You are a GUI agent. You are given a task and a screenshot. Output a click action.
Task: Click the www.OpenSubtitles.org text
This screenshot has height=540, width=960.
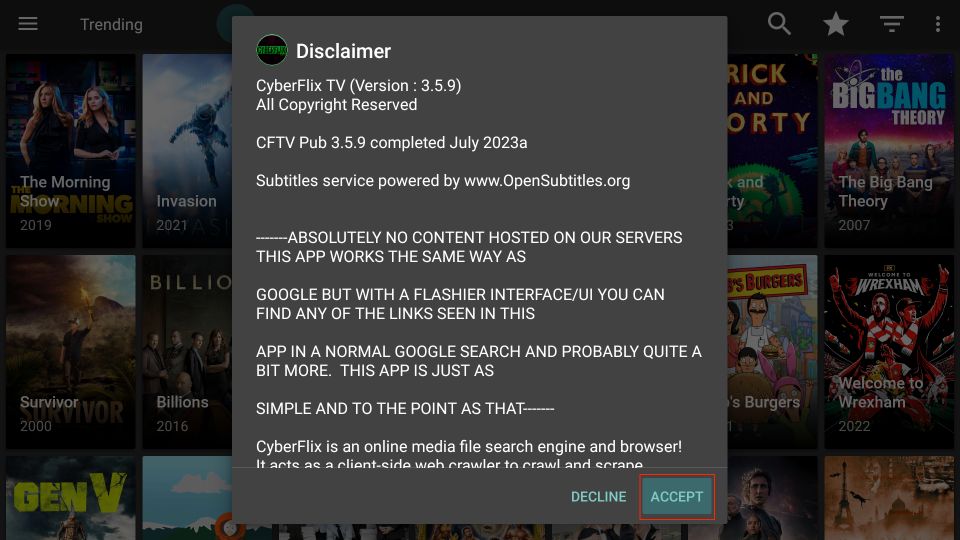pyautogui.click(x=547, y=181)
